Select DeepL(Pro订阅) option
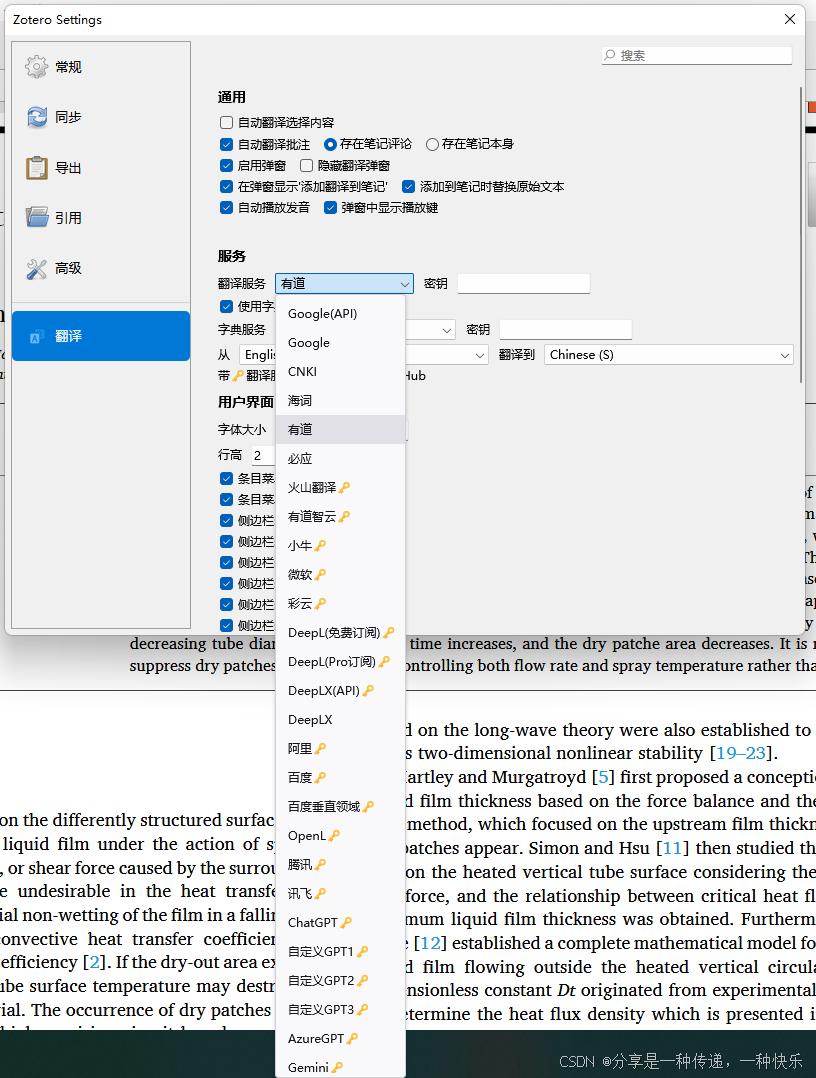This screenshot has height=1078, width=816. point(340,661)
